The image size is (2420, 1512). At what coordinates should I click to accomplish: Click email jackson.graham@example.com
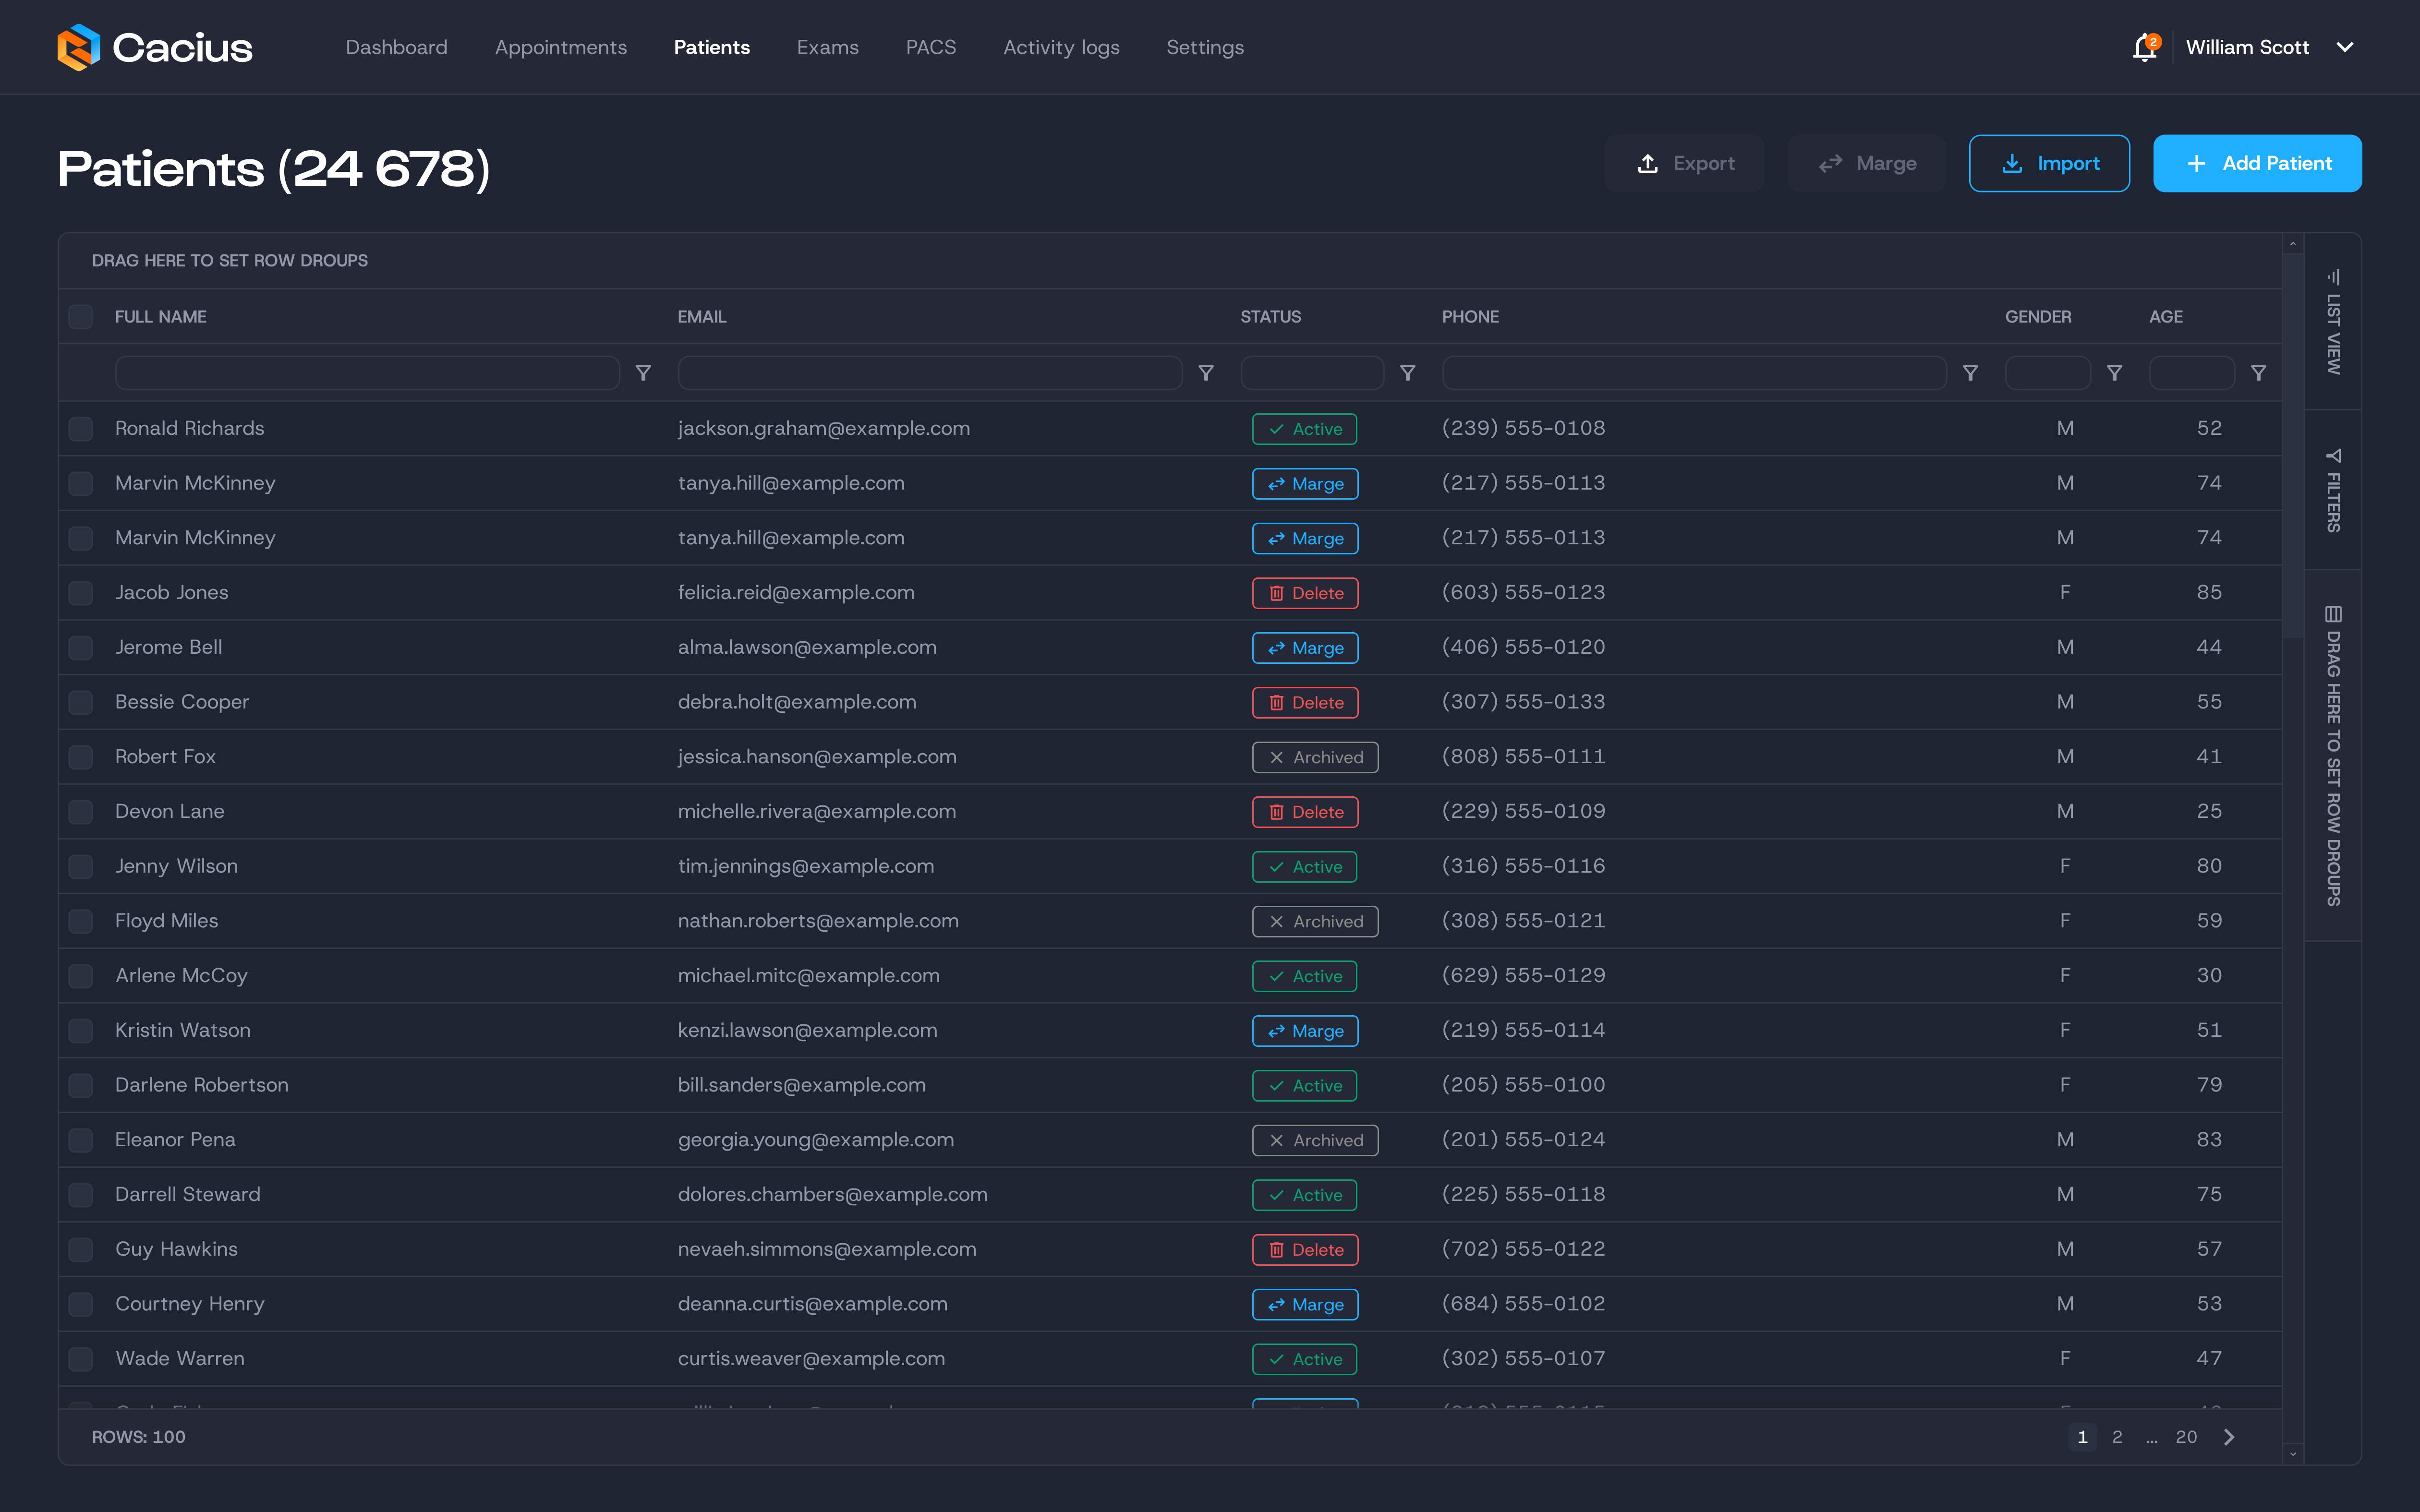click(x=824, y=429)
